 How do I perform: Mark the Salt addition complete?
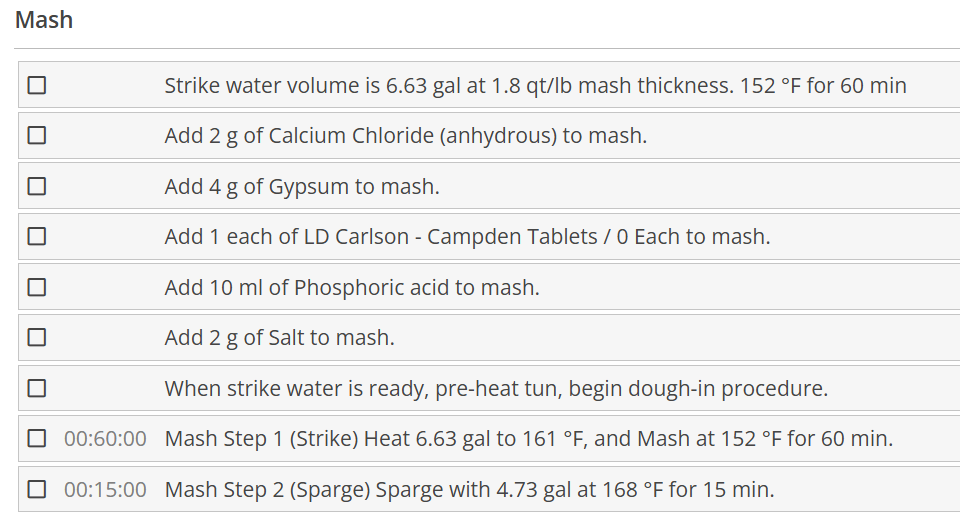click(x=37, y=338)
